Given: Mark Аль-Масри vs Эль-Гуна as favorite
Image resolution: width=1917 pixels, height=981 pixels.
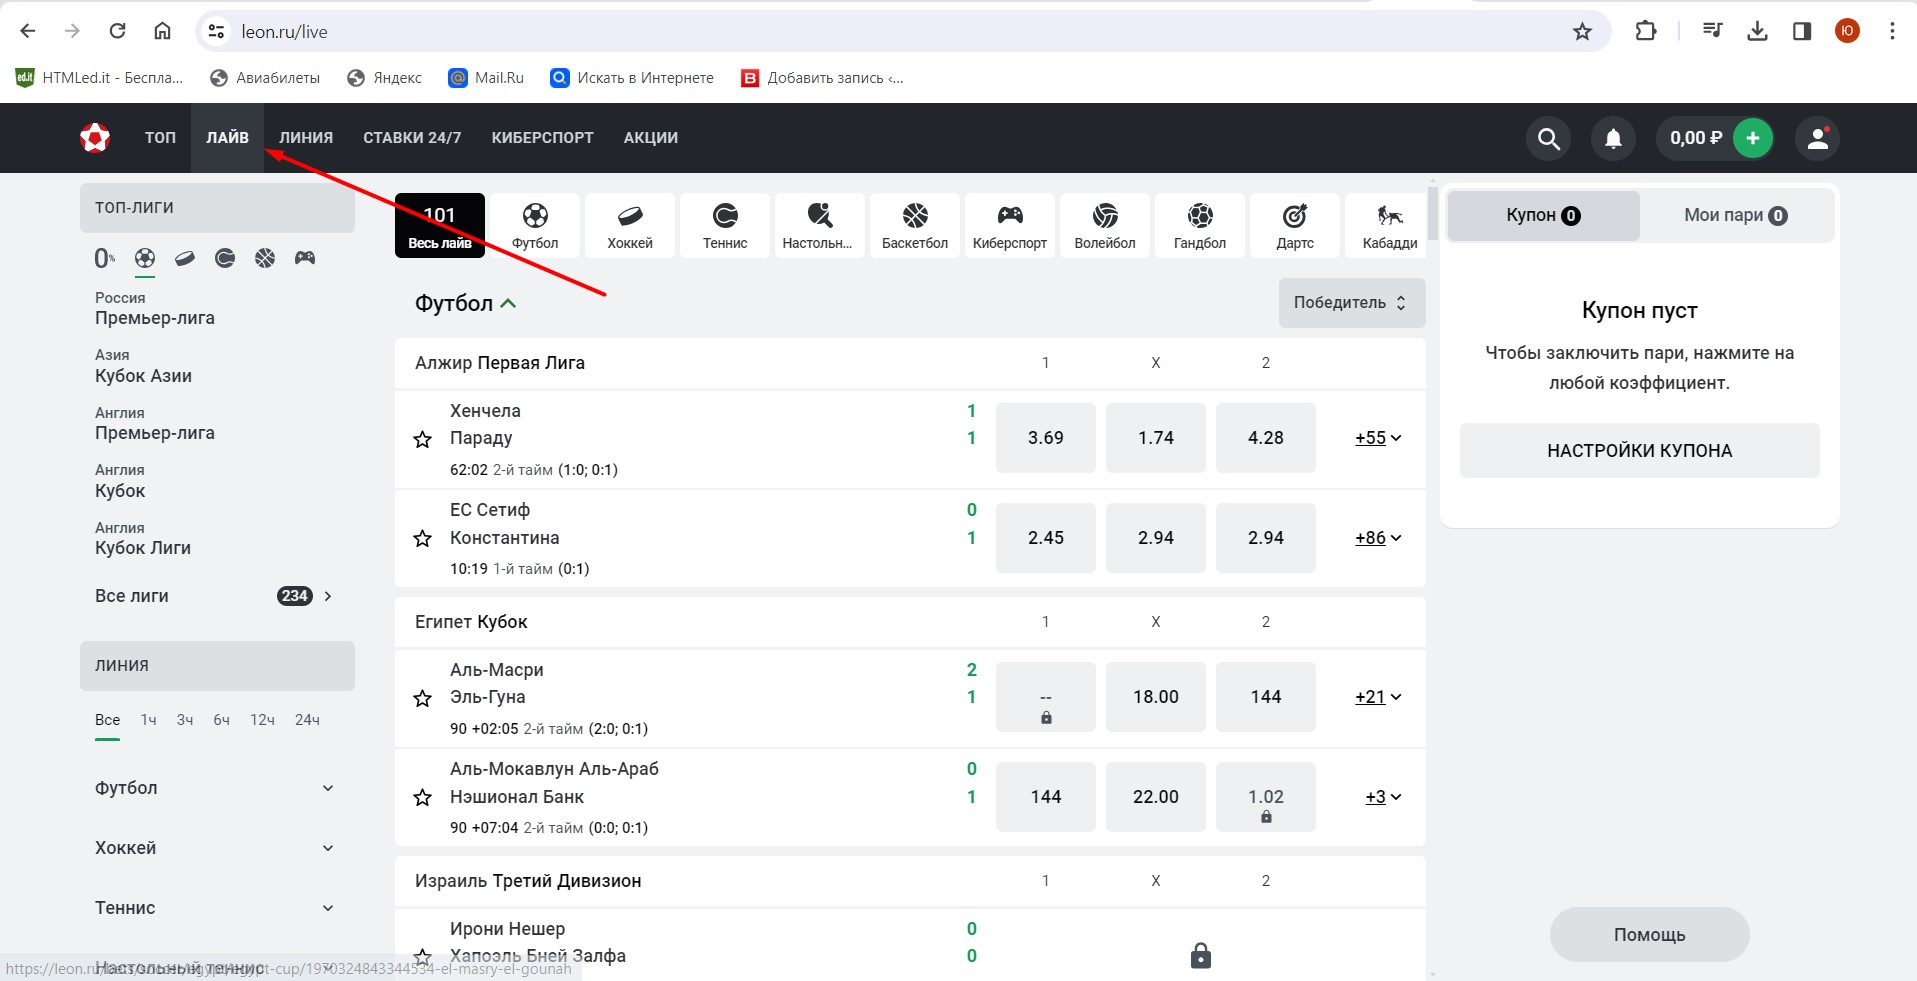Looking at the screenshot, I should [423, 698].
